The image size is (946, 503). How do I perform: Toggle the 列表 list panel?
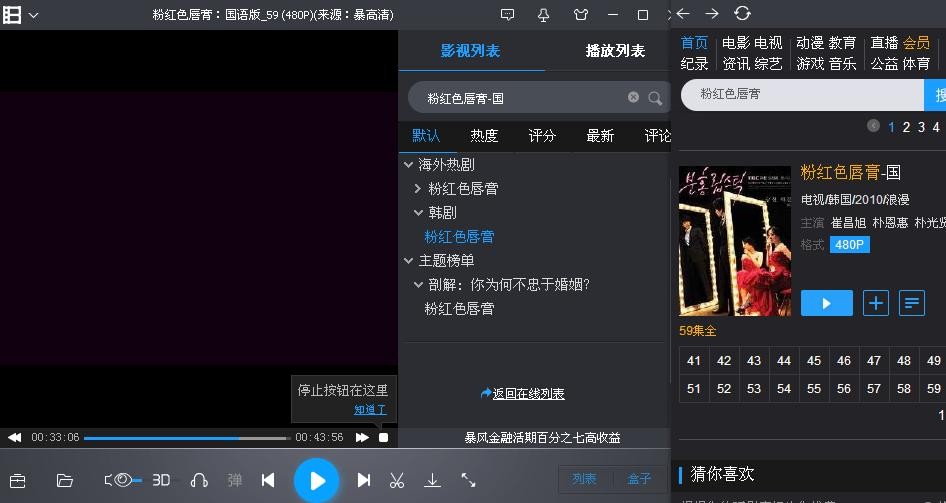(584, 479)
